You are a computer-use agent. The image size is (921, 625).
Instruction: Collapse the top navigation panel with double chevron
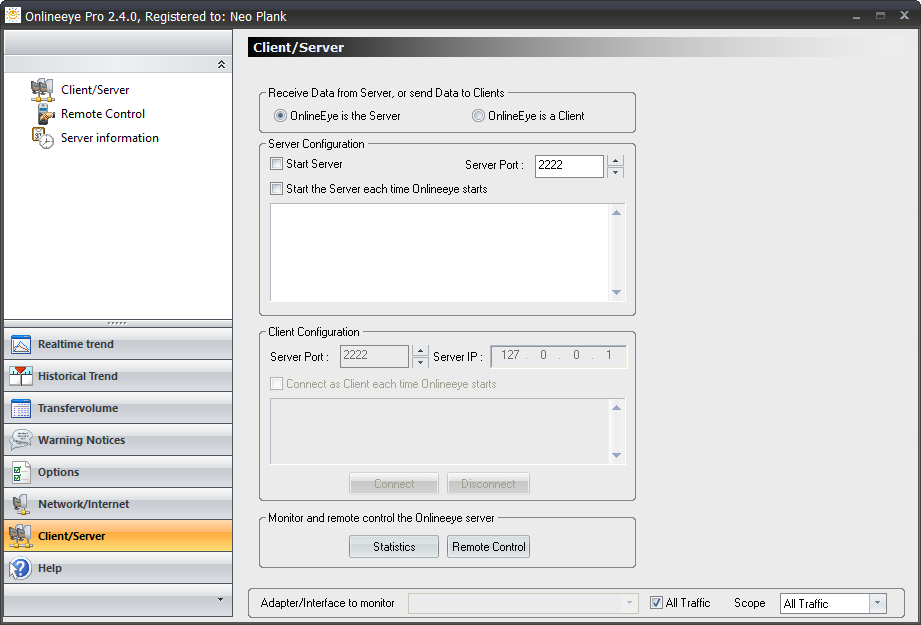[221, 64]
